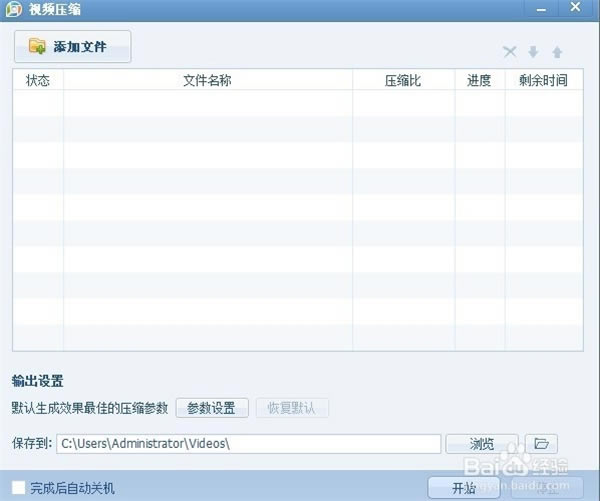The image size is (600, 501).
Task: Click the 保存到 save path field
Action: coord(248,444)
